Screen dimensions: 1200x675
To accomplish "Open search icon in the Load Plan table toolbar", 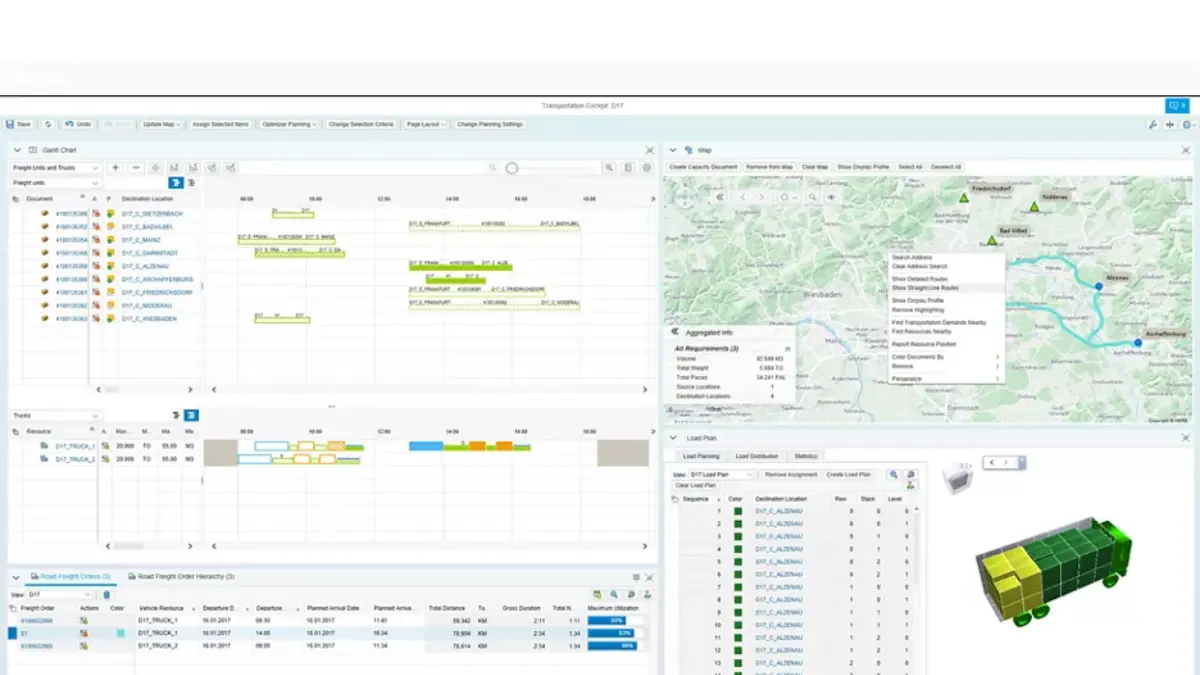I will click(x=894, y=474).
